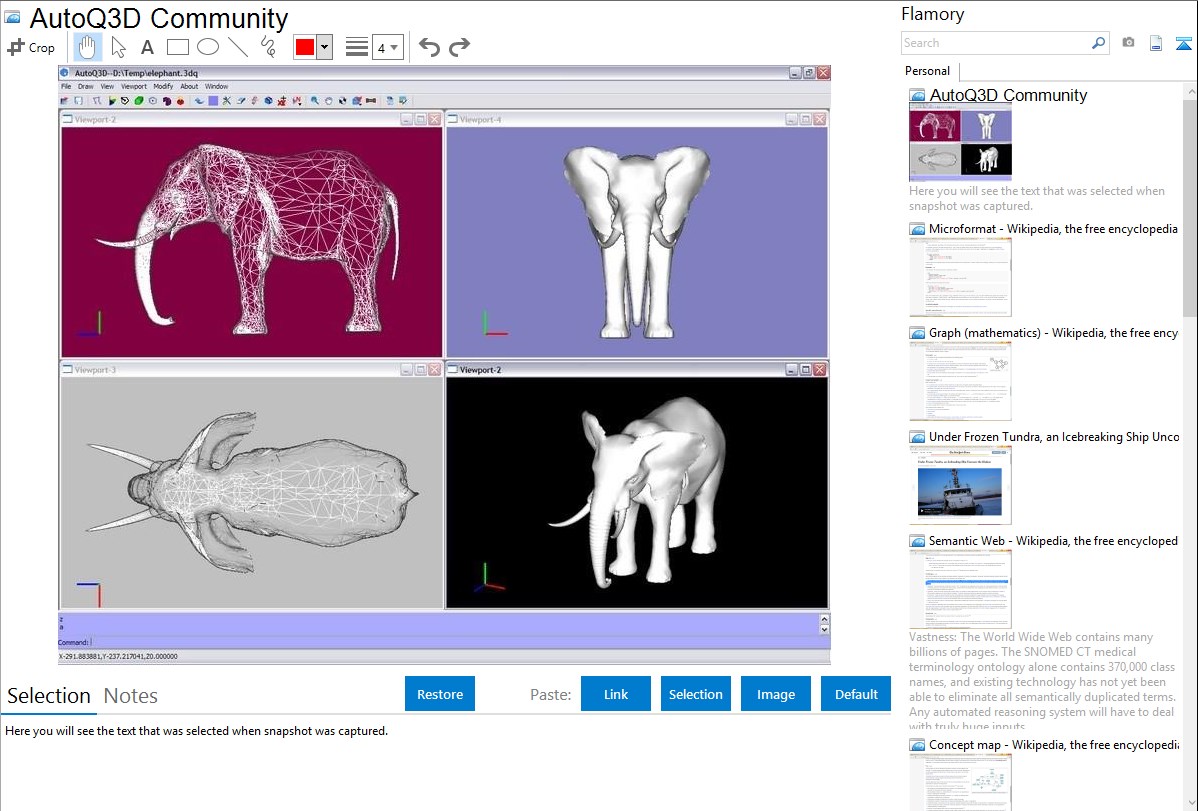Viewport: 1198px width, 811px height.
Task: Open the File menu in AutoQ3D
Action: pos(66,86)
